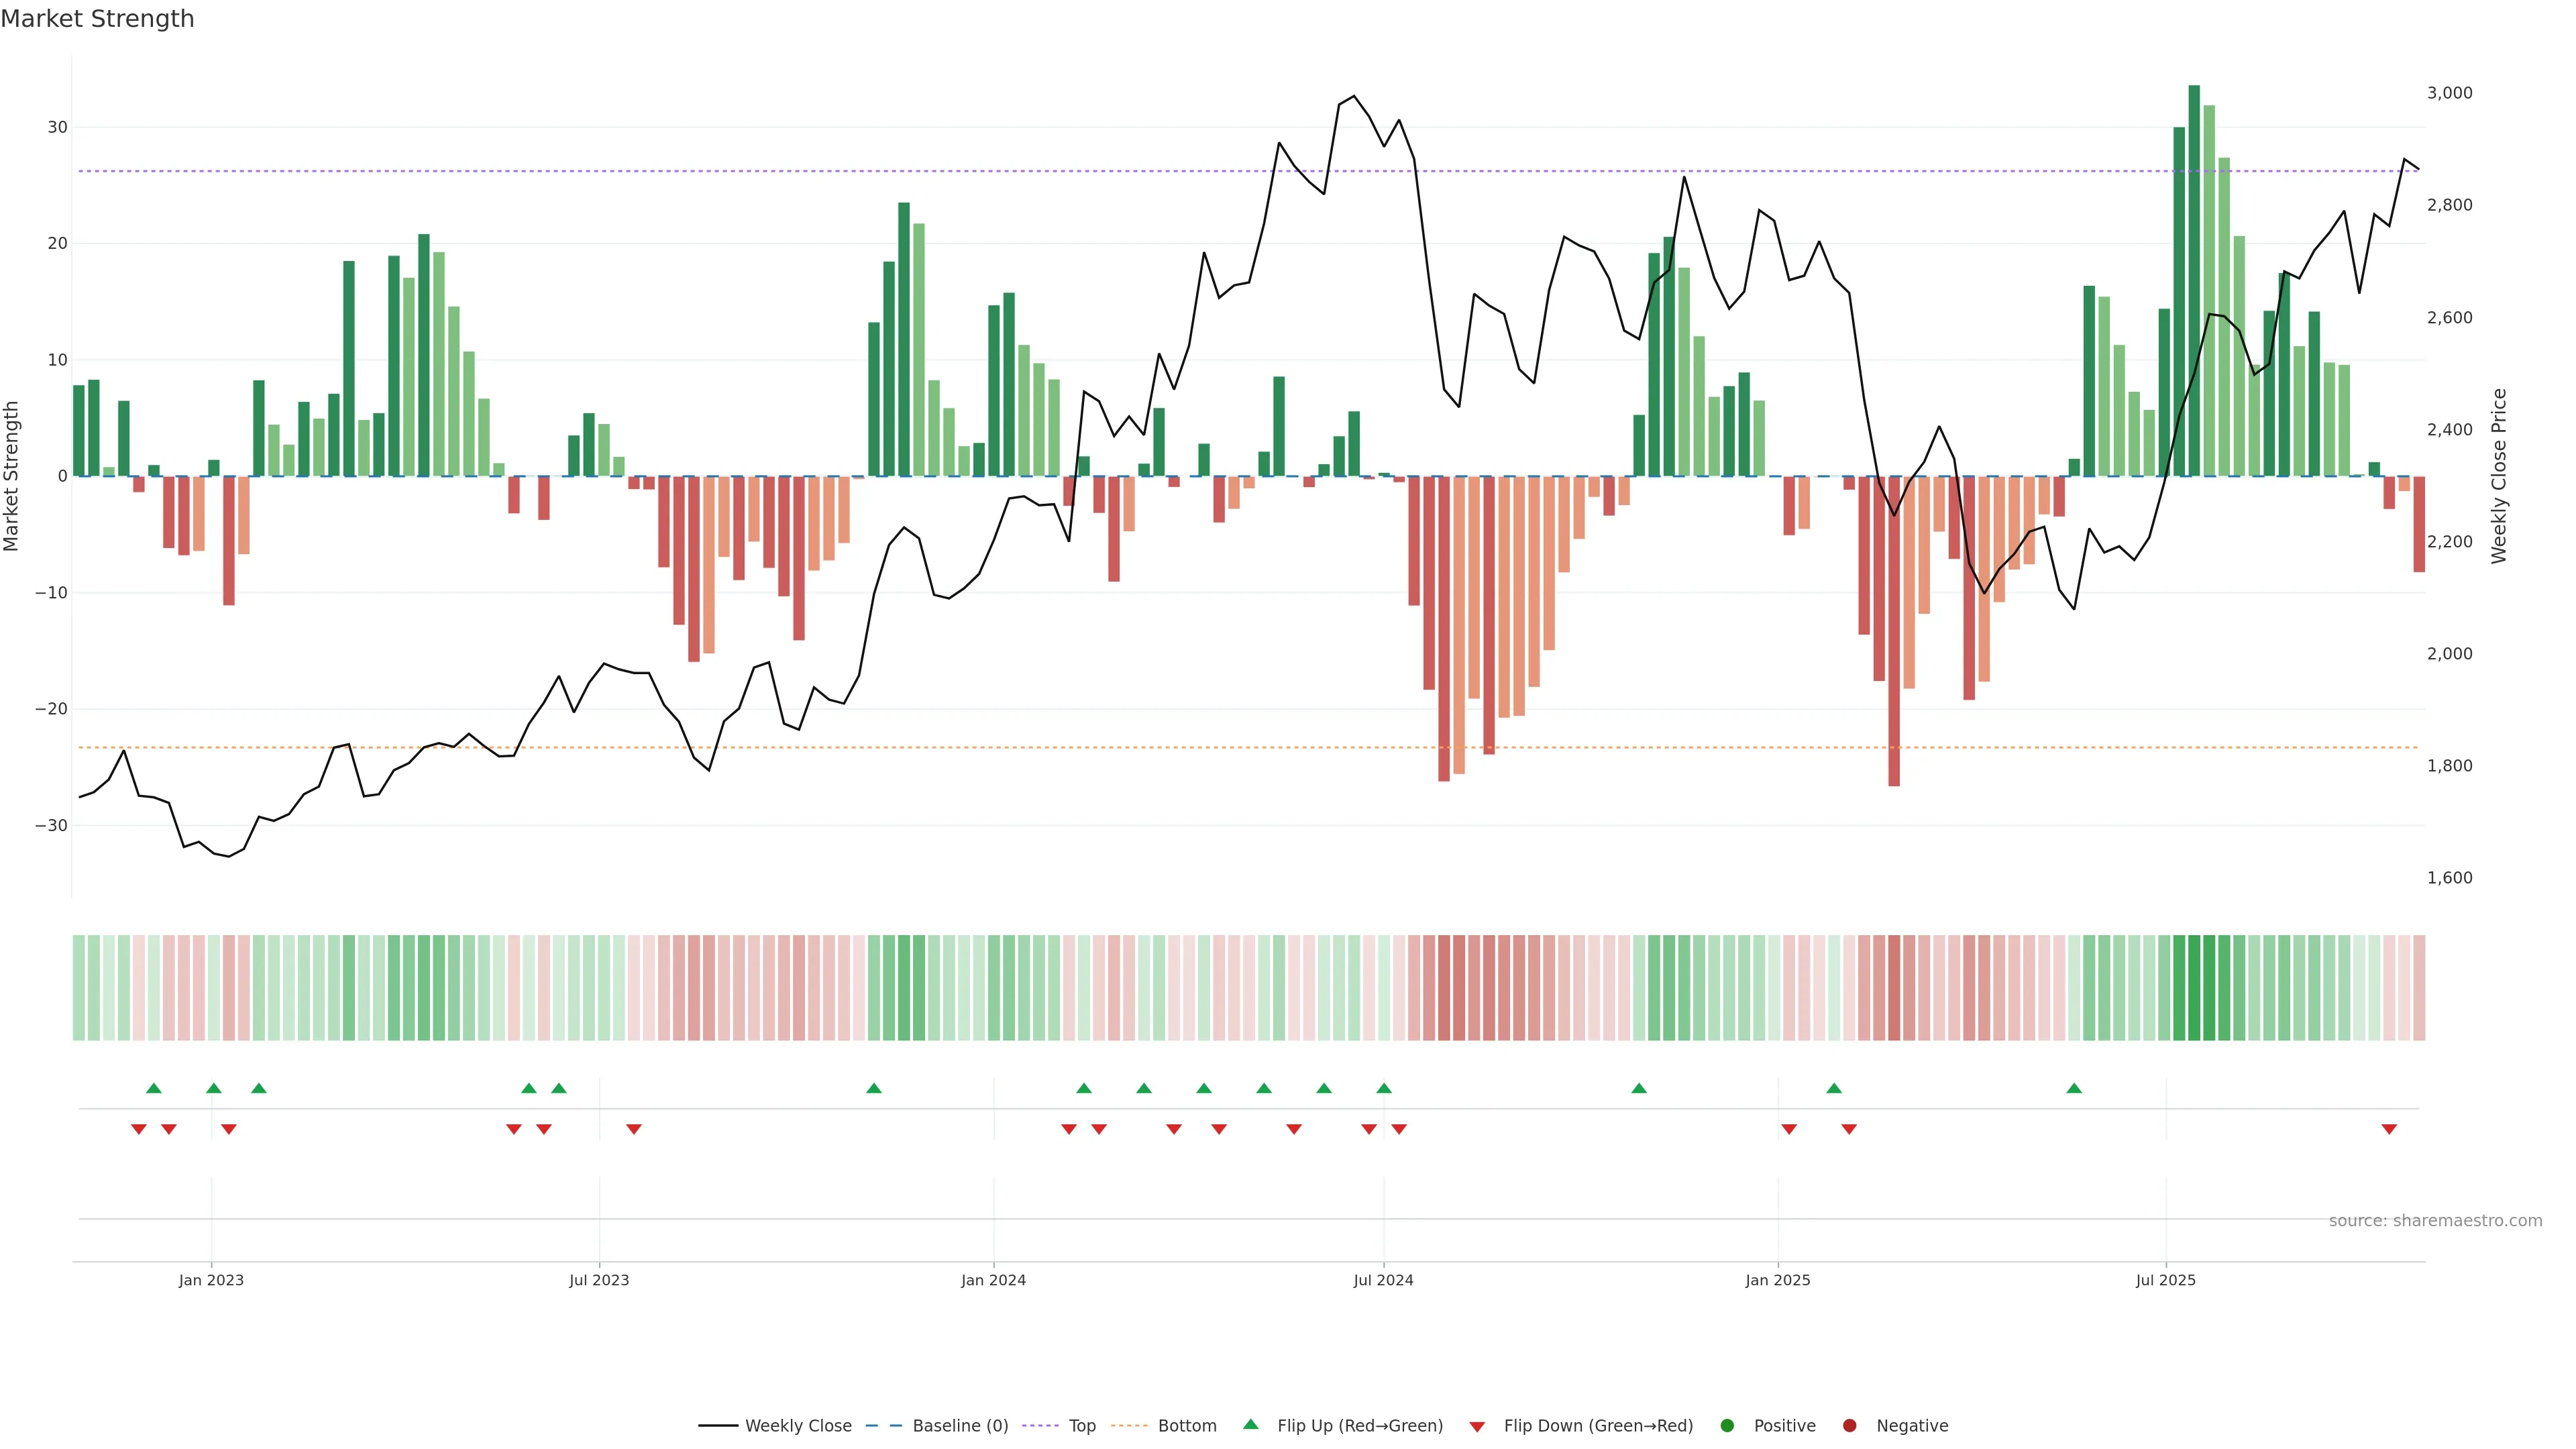The image size is (2576, 1449).
Task: Click the last green flip-up triangle marker
Action: click(x=2074, y=1088)
